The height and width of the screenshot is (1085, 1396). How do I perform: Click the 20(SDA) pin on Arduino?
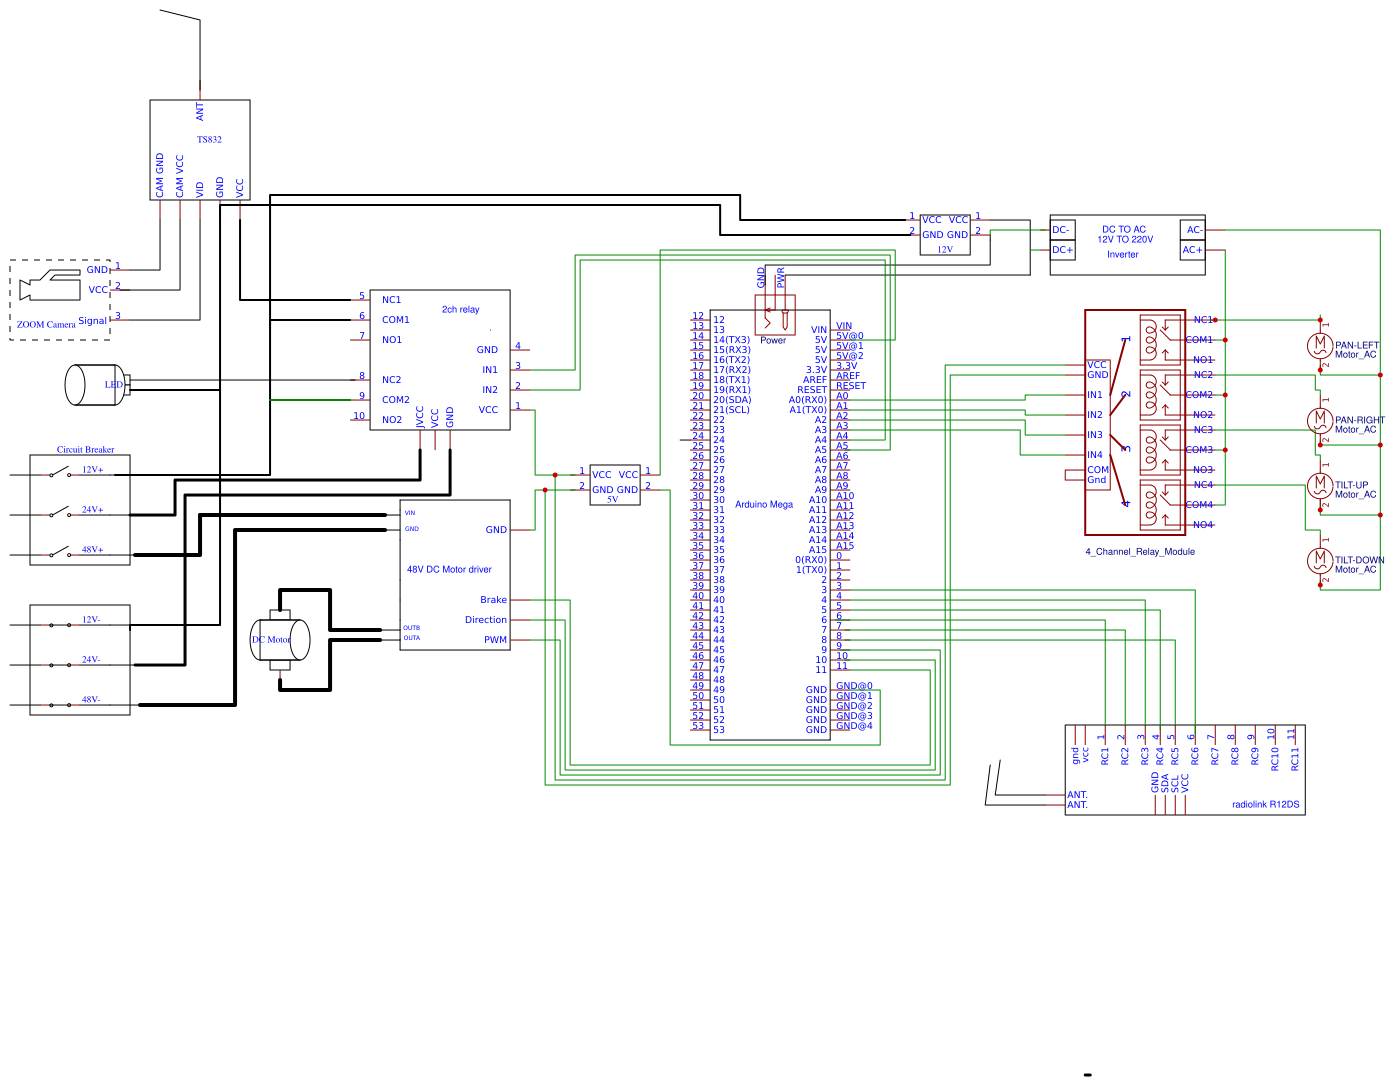pos(732,400)
